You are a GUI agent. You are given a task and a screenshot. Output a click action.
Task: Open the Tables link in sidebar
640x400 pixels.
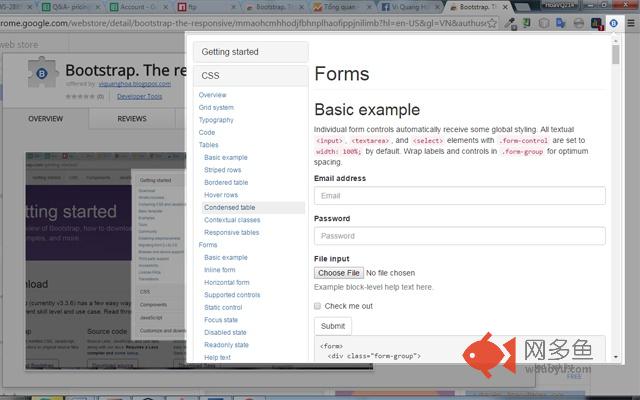point(208,145)
